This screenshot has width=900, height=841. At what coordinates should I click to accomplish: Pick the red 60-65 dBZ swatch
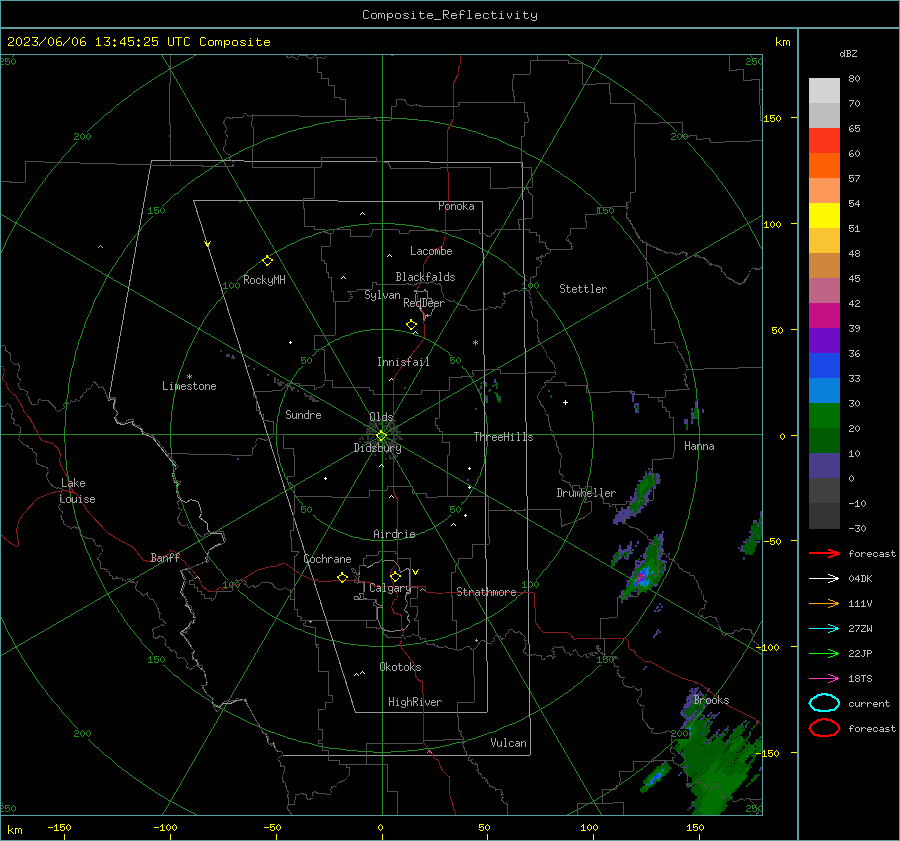pos(824,141)
